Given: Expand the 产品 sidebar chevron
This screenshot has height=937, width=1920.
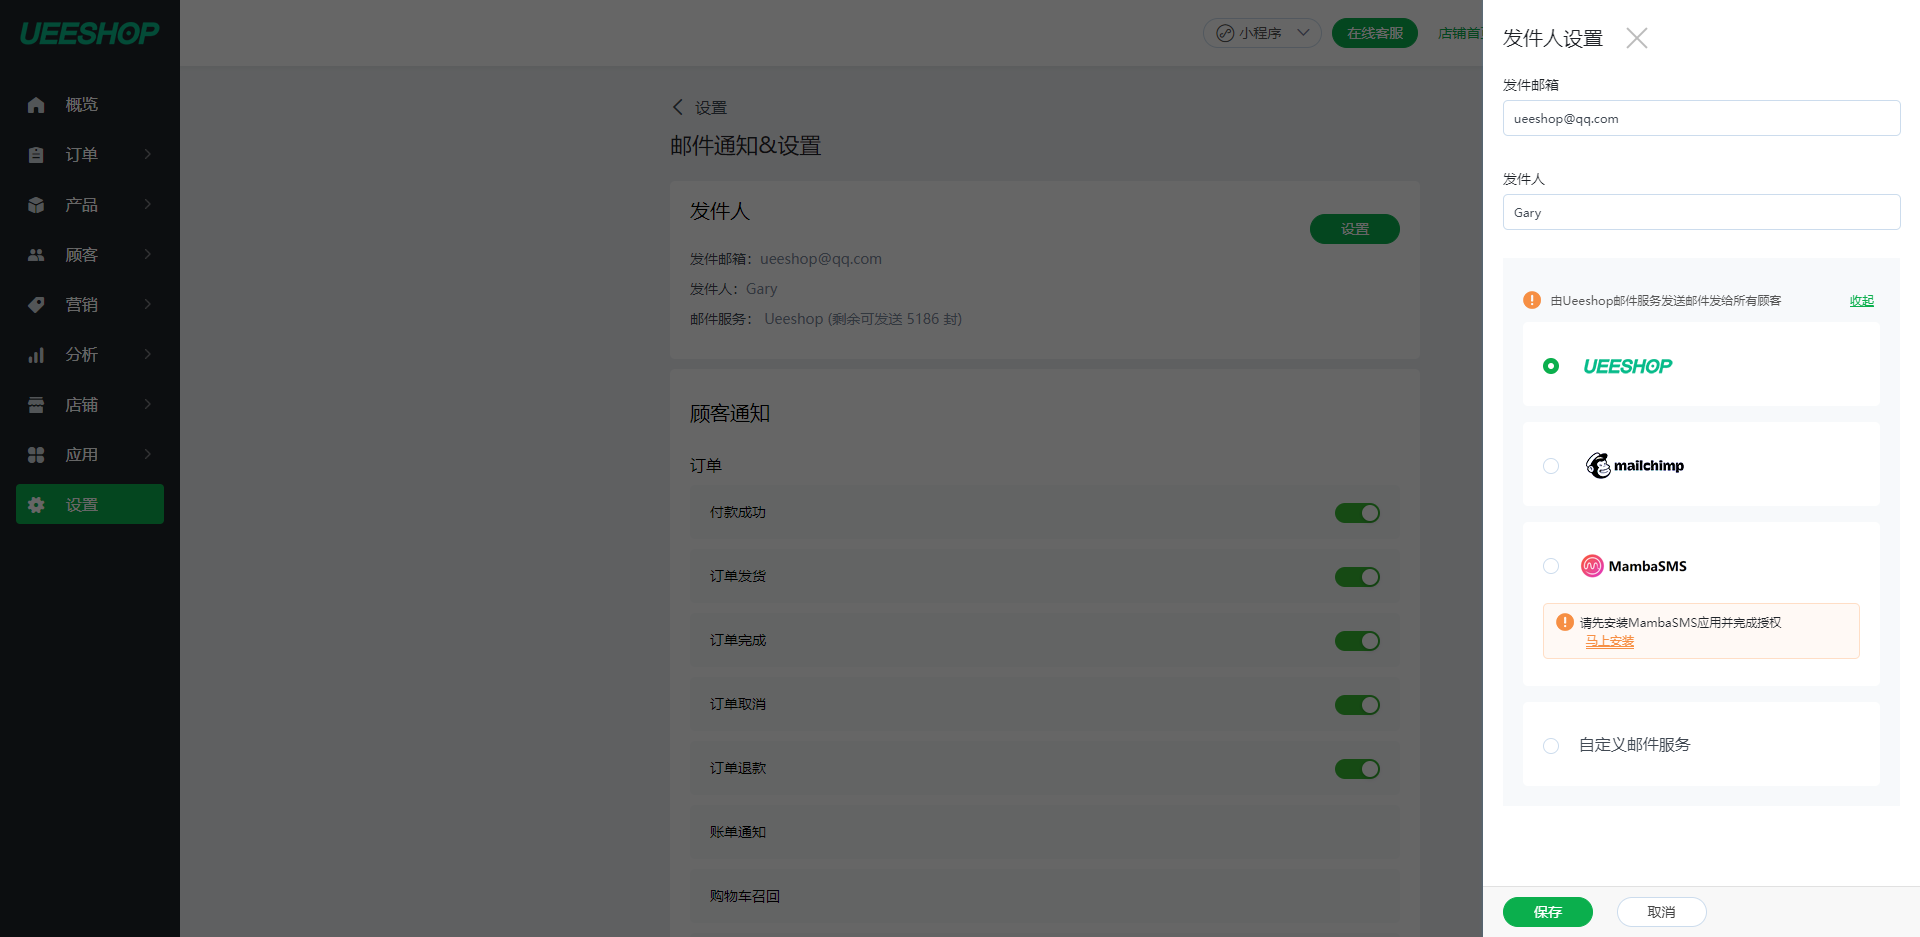Looking at the screenshot, I should coord(148,204).
